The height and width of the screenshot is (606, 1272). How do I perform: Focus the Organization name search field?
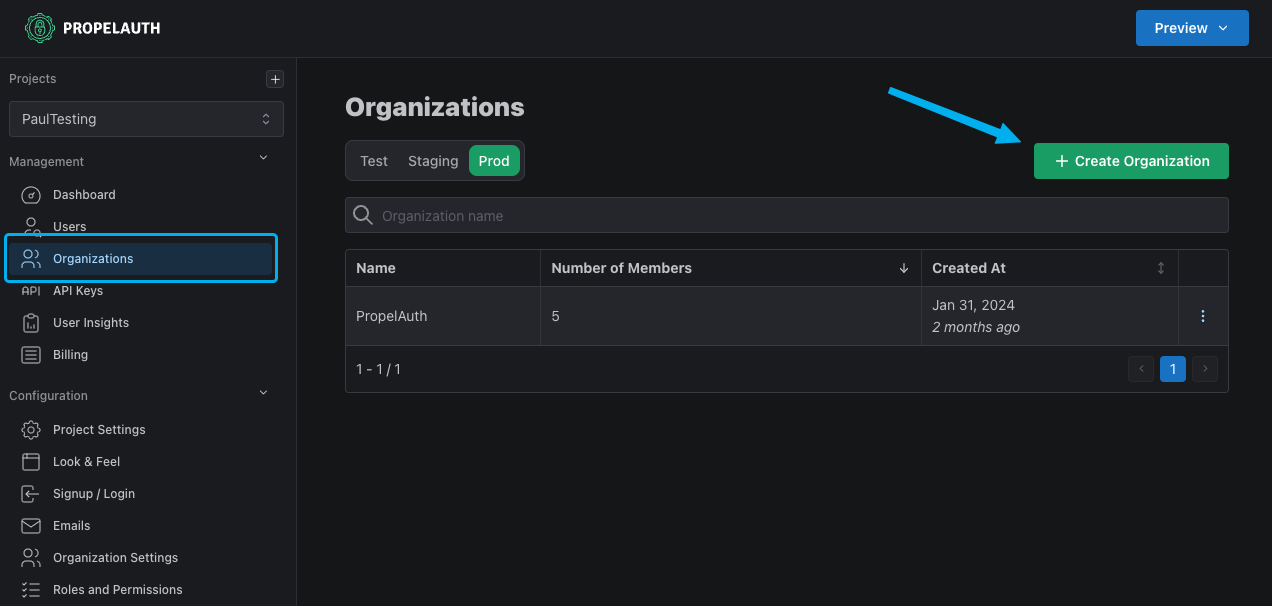(x=787, y=216)
